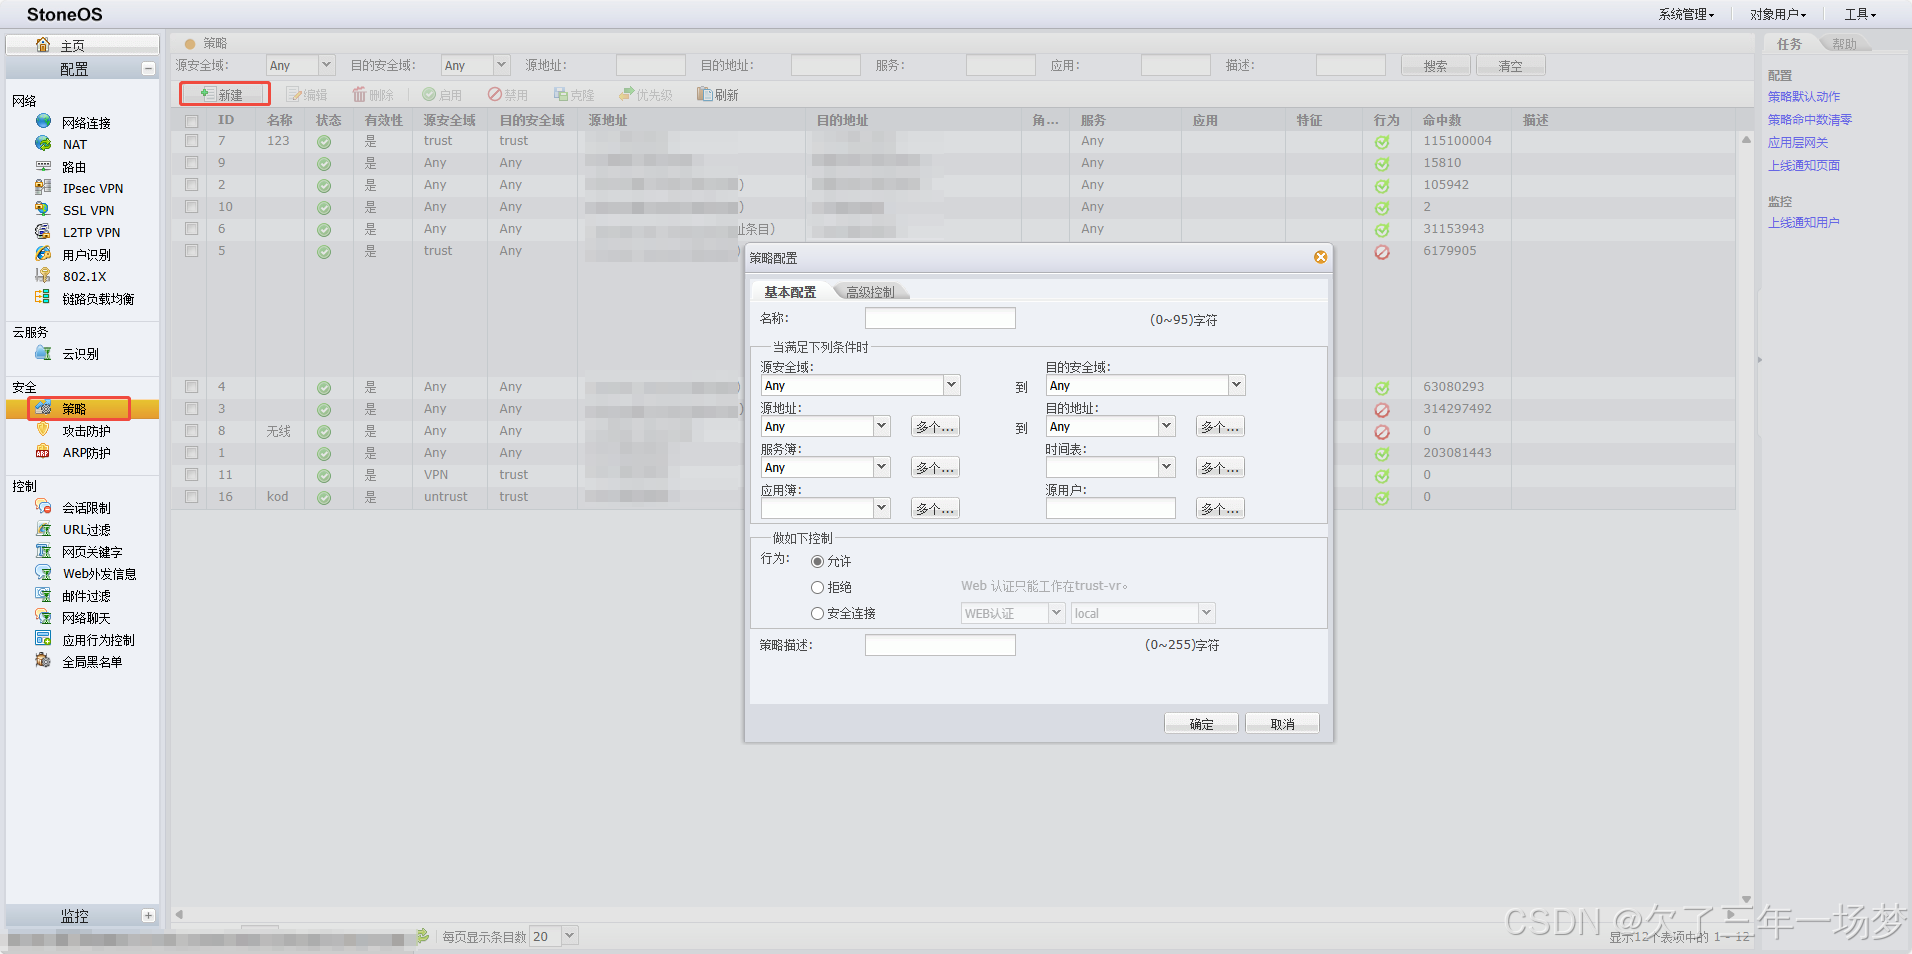Switch to the 帮助 tab
The width and height of the screenshot is (1912, 954).
tap(1845, 44)
